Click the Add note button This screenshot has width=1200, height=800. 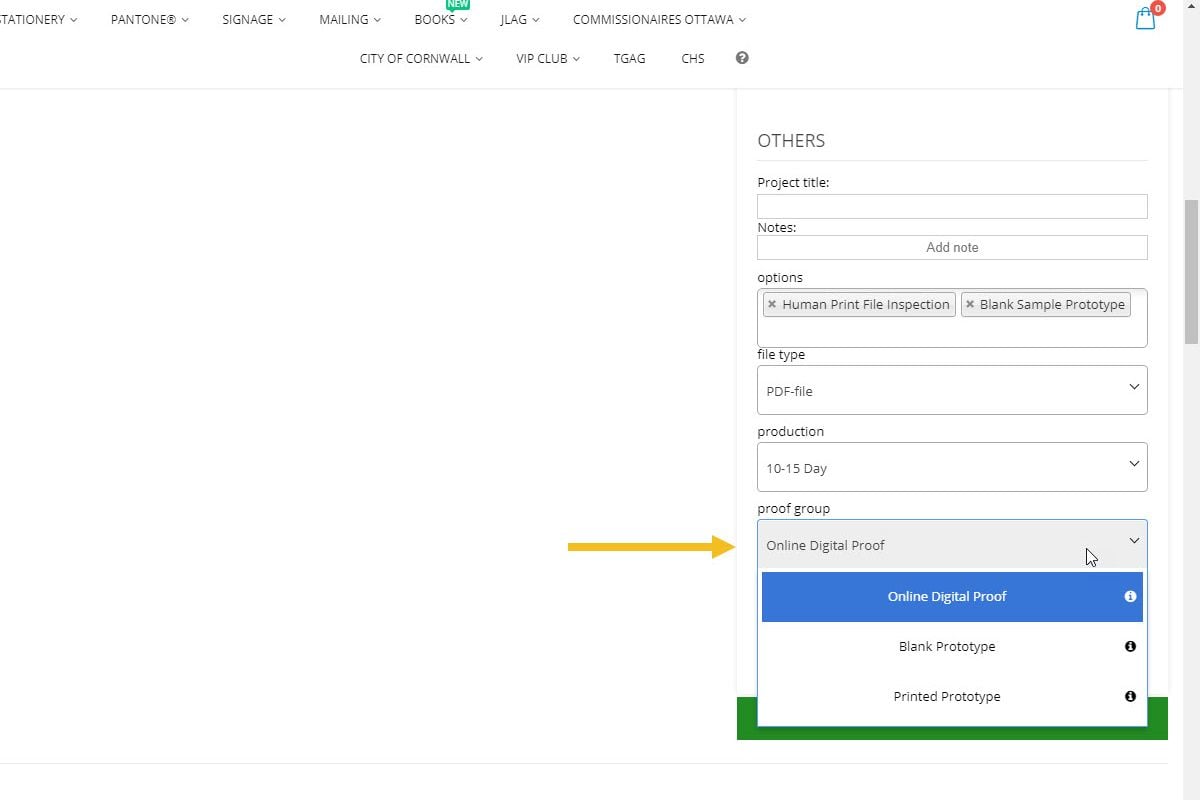(951, 247)
